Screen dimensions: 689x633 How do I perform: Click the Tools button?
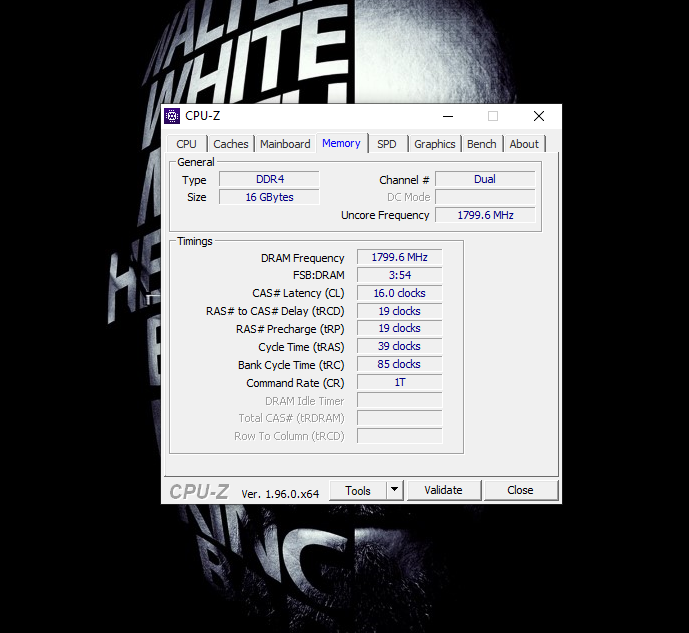pos(358,491)
